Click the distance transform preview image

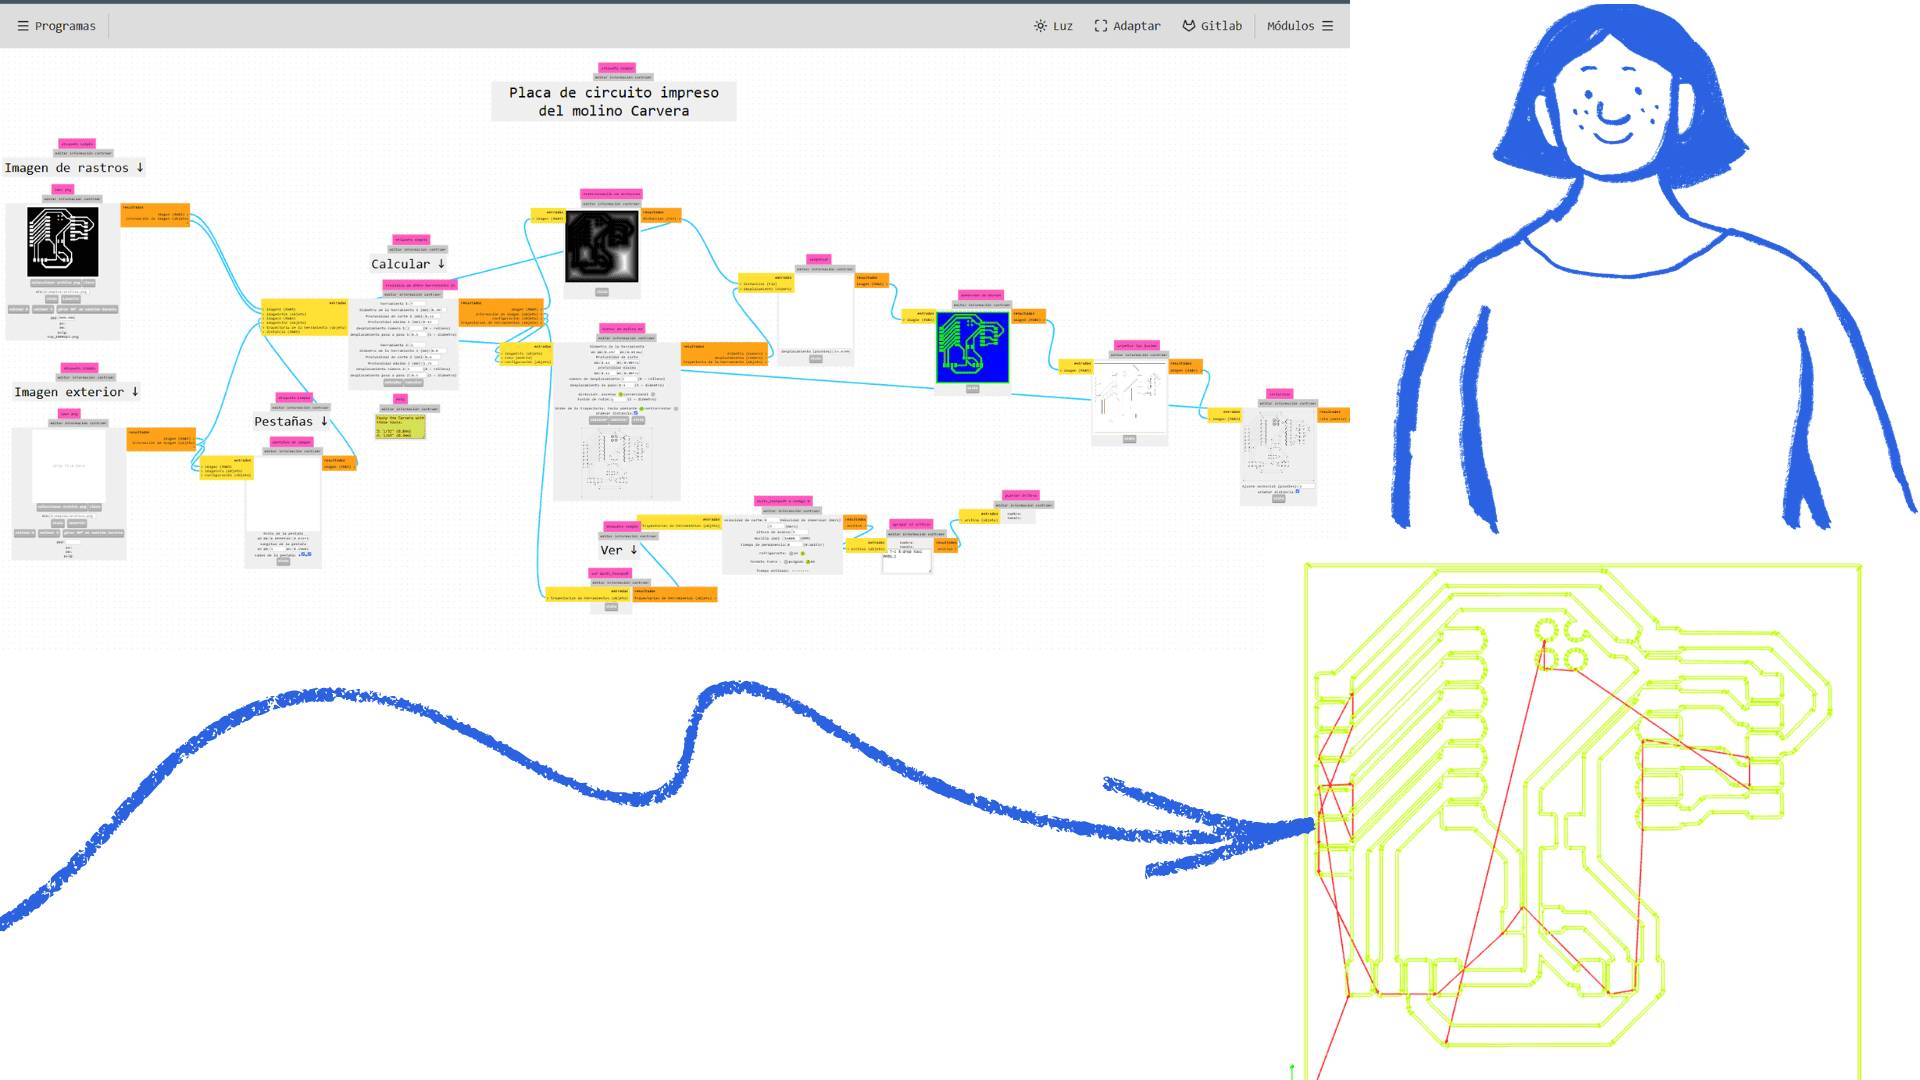pyautogui.click(x=601, y=247)
